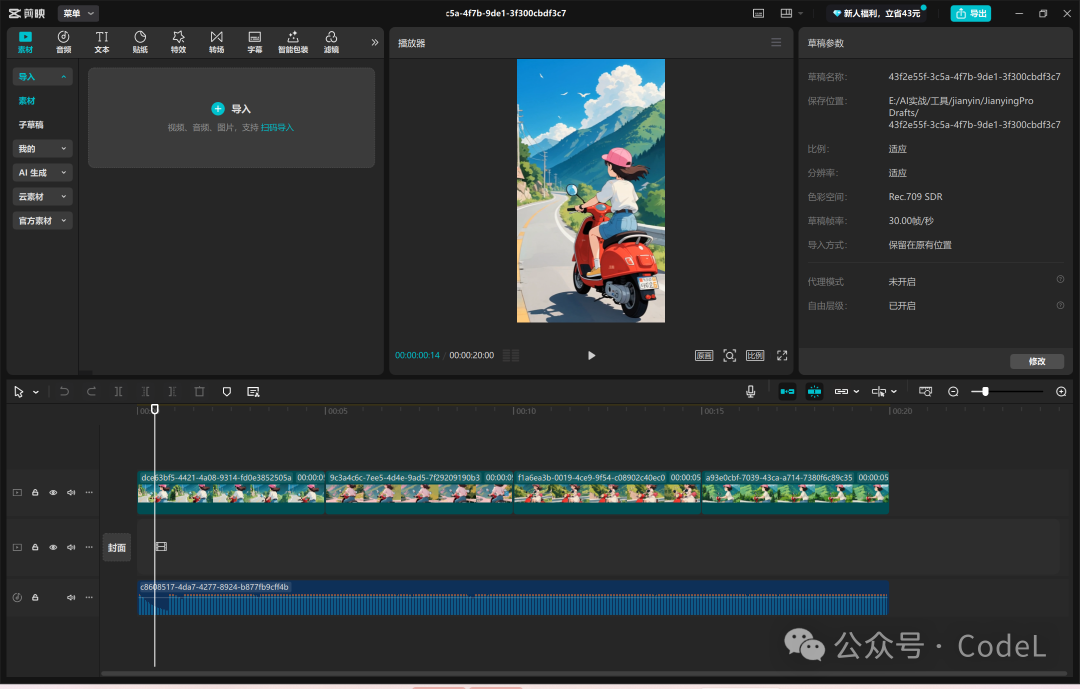Mute the audio track c8608517
This screenshot has height=689, width=1080.
coord(71,597)
